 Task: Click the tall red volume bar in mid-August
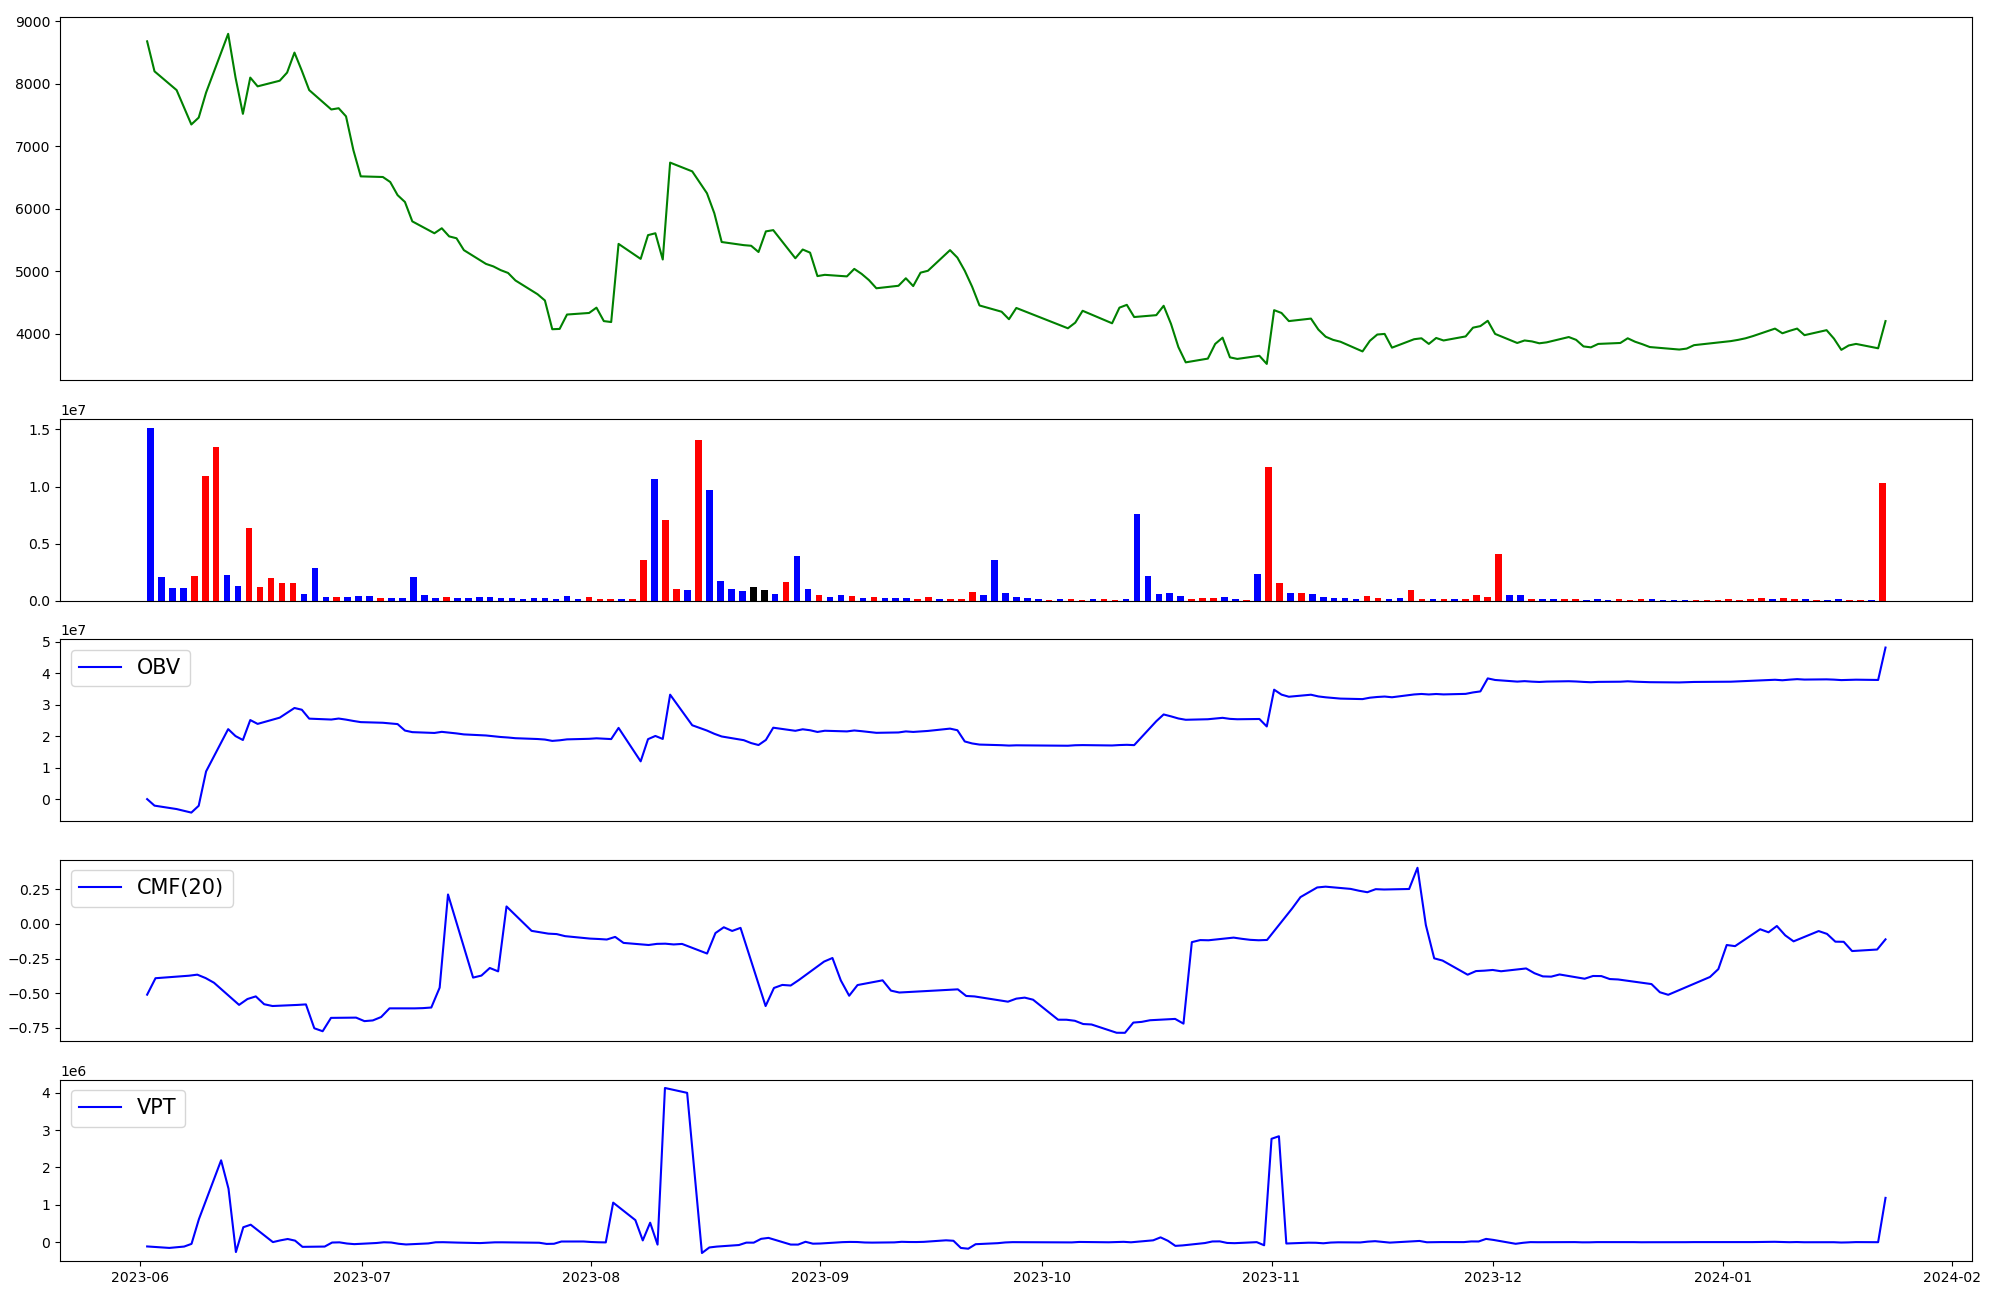pos(698,520)
